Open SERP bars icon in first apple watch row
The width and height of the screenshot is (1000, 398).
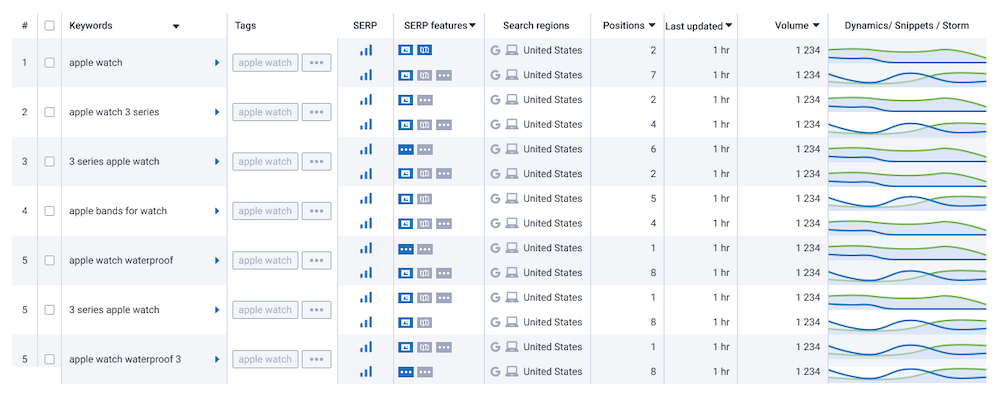pos(365,50)
